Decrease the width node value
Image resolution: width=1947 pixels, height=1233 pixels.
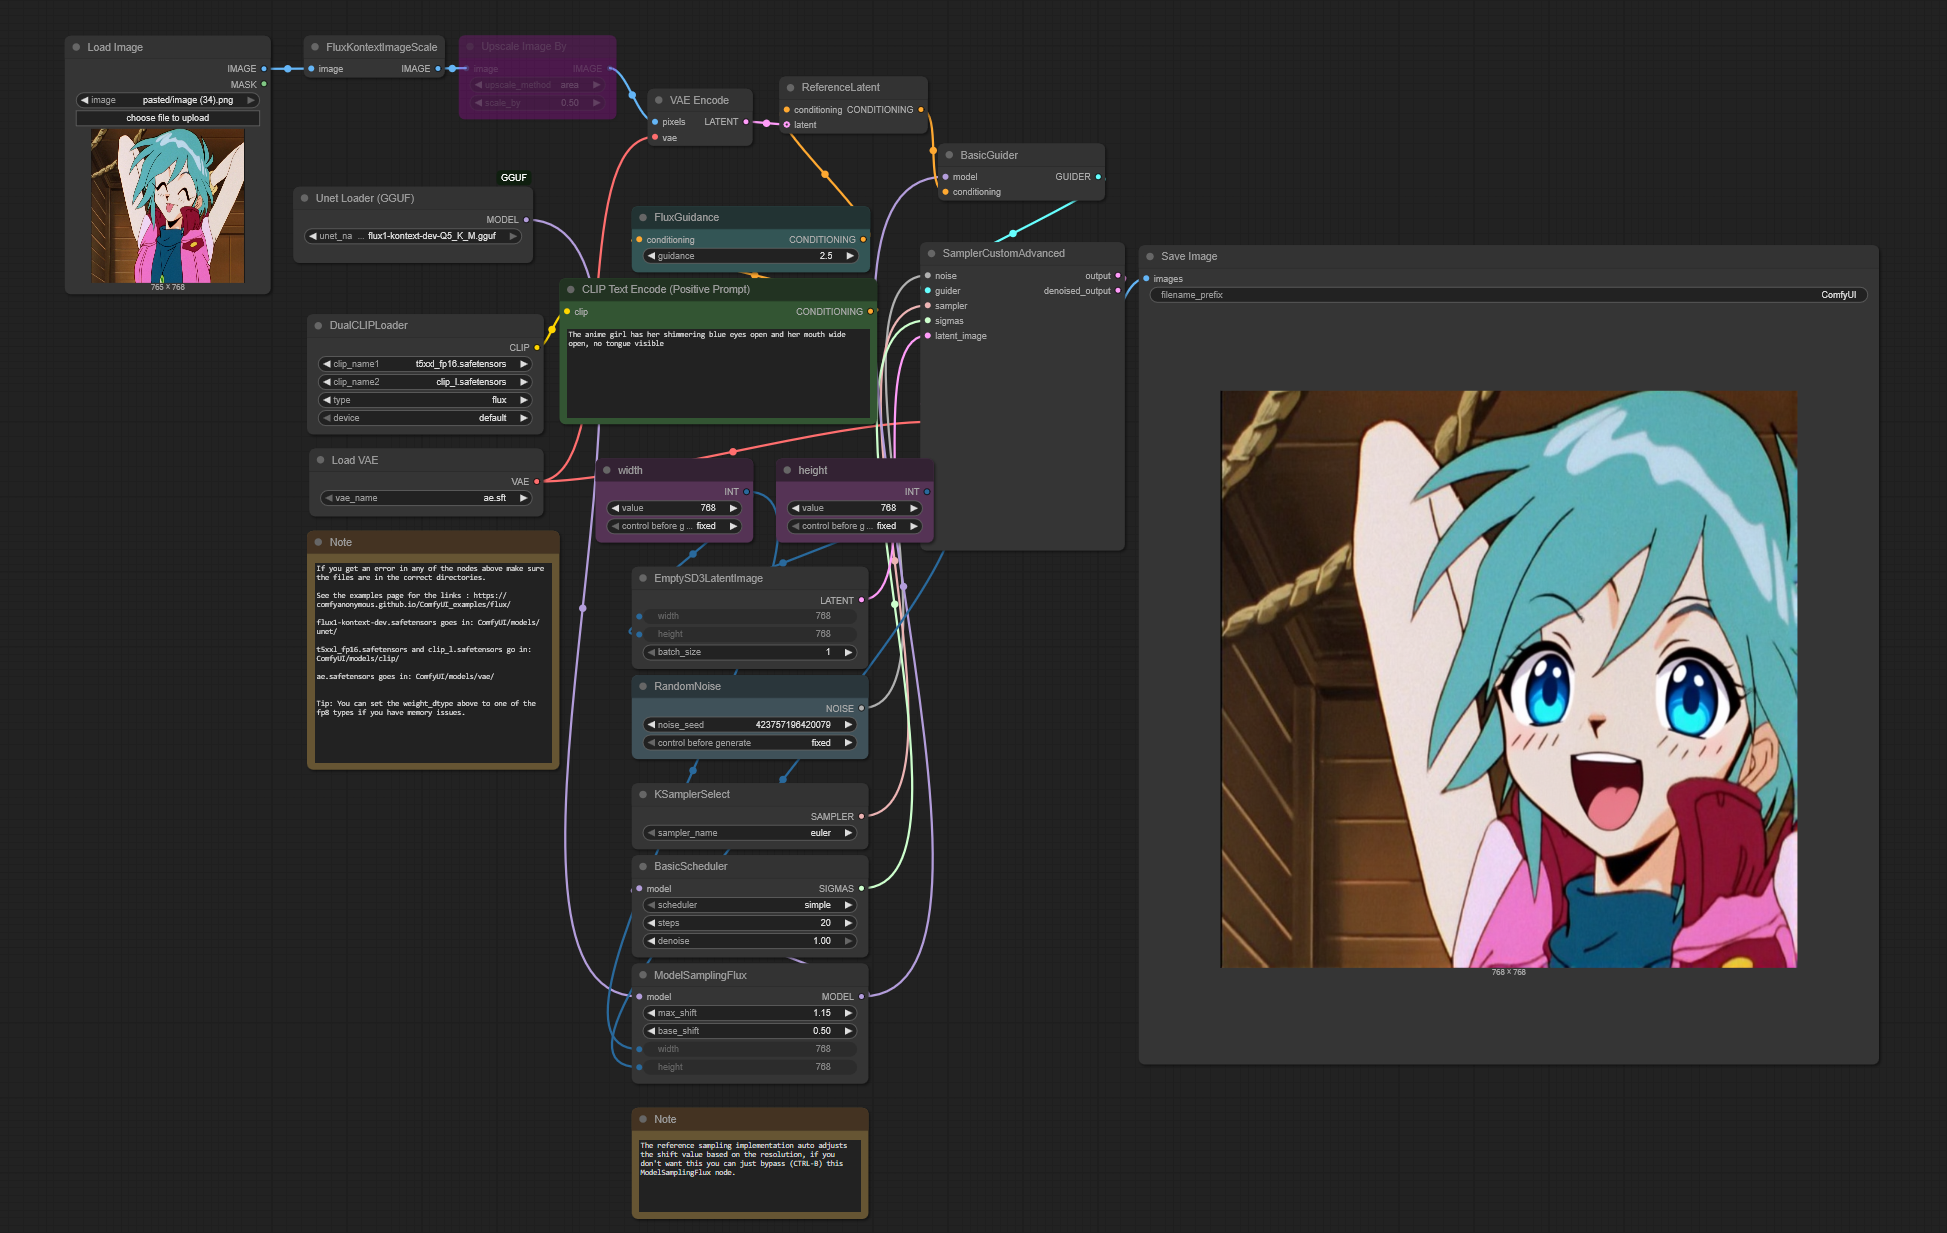[615, 508]
